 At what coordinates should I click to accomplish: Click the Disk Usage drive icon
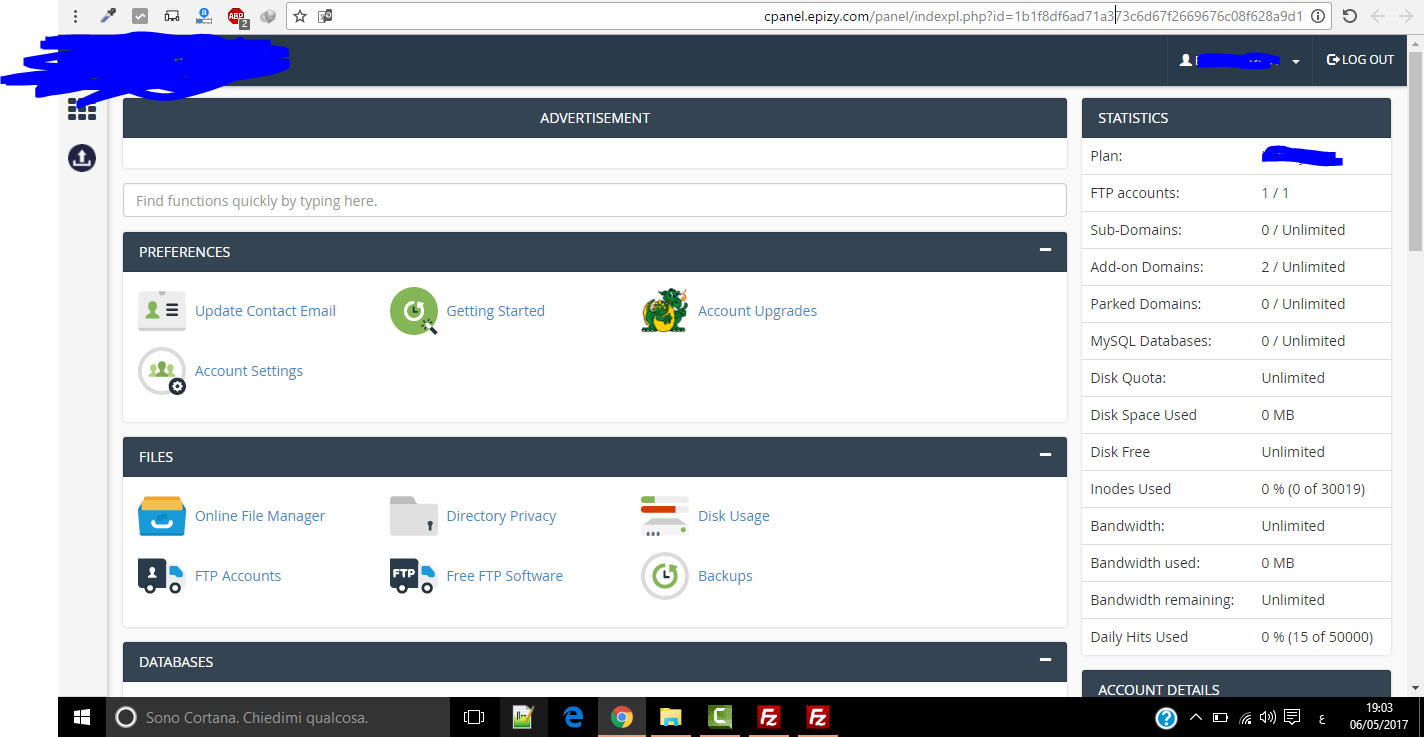665,516
